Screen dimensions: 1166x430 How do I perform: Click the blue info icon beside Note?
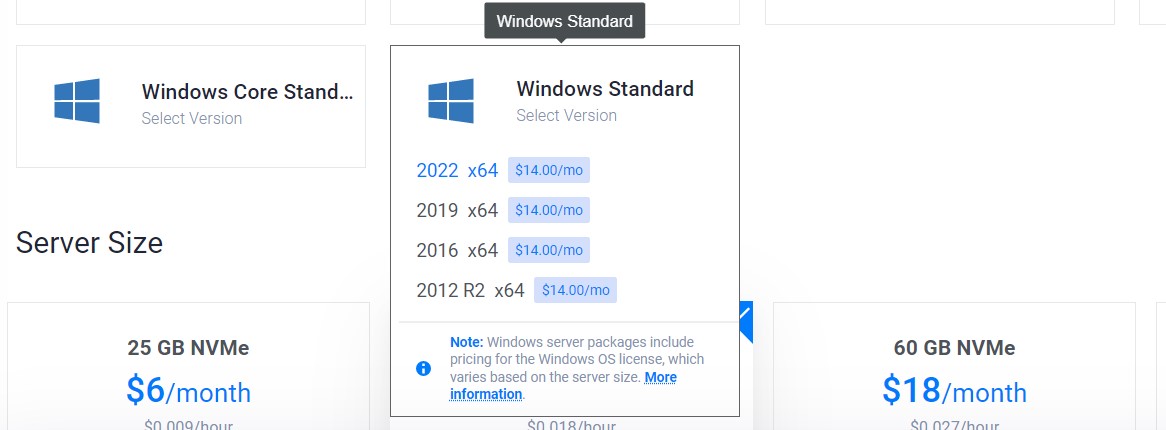coord(423,368)
